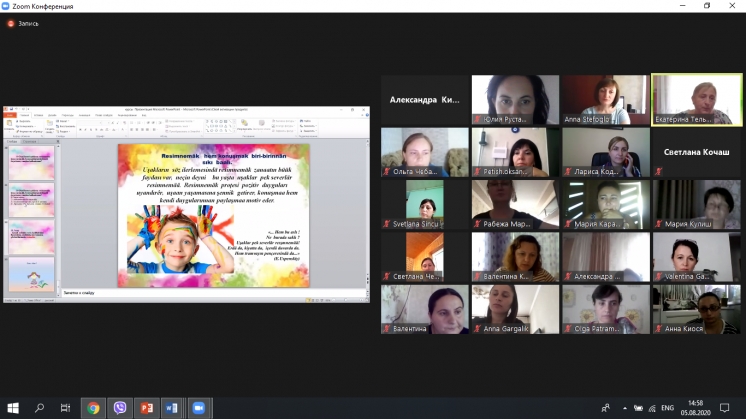Click the ENG language indicator

tap(666, 407)
